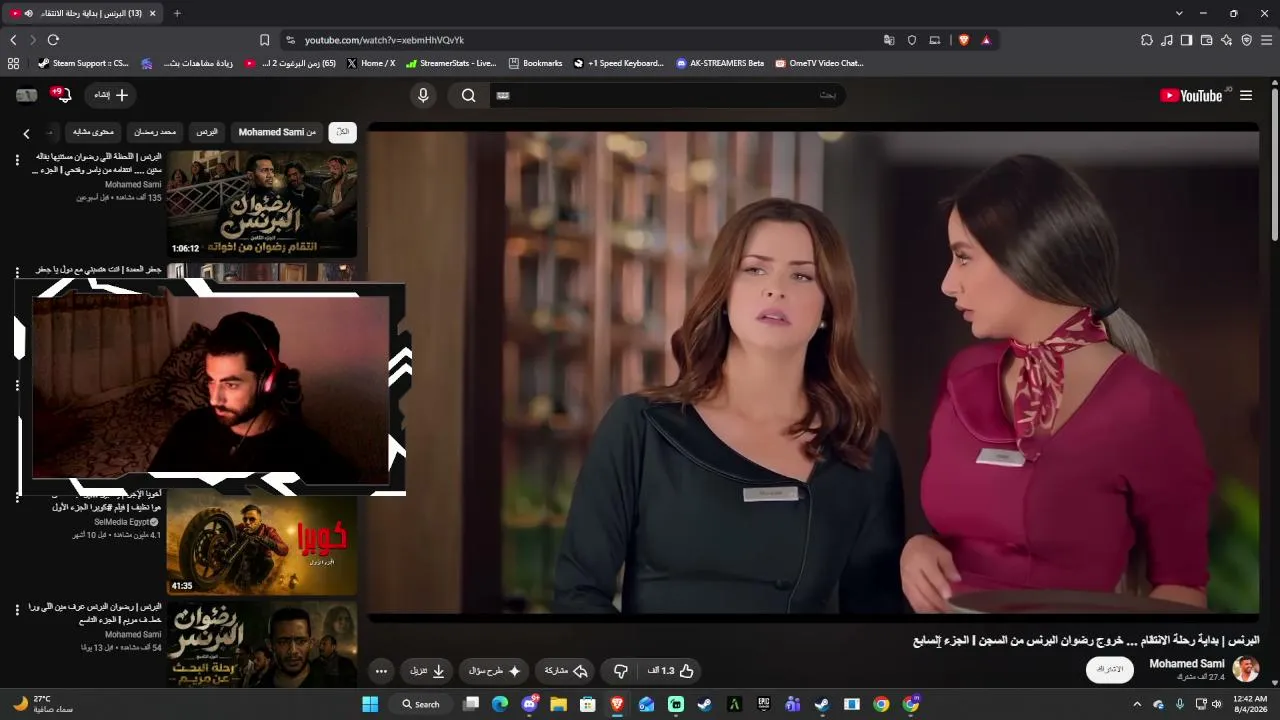Bookmark this page in the address bar
Screen dimensions: 1280x720
point(264,40)
